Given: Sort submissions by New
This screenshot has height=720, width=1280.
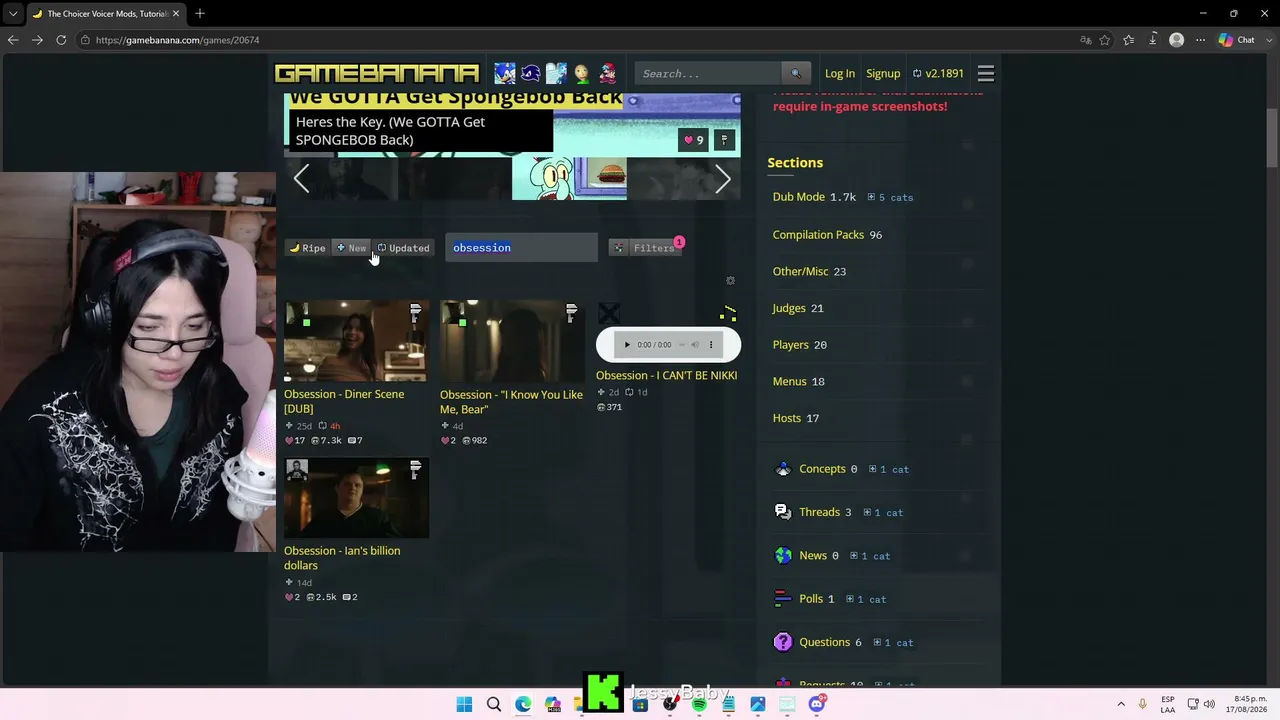Looking at the screenshot, I should click(351, 248).
